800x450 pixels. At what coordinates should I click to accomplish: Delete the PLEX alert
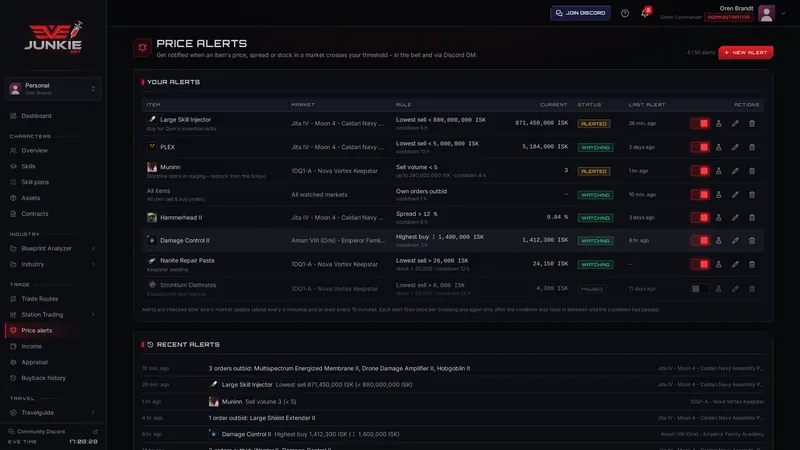(752, 147)
